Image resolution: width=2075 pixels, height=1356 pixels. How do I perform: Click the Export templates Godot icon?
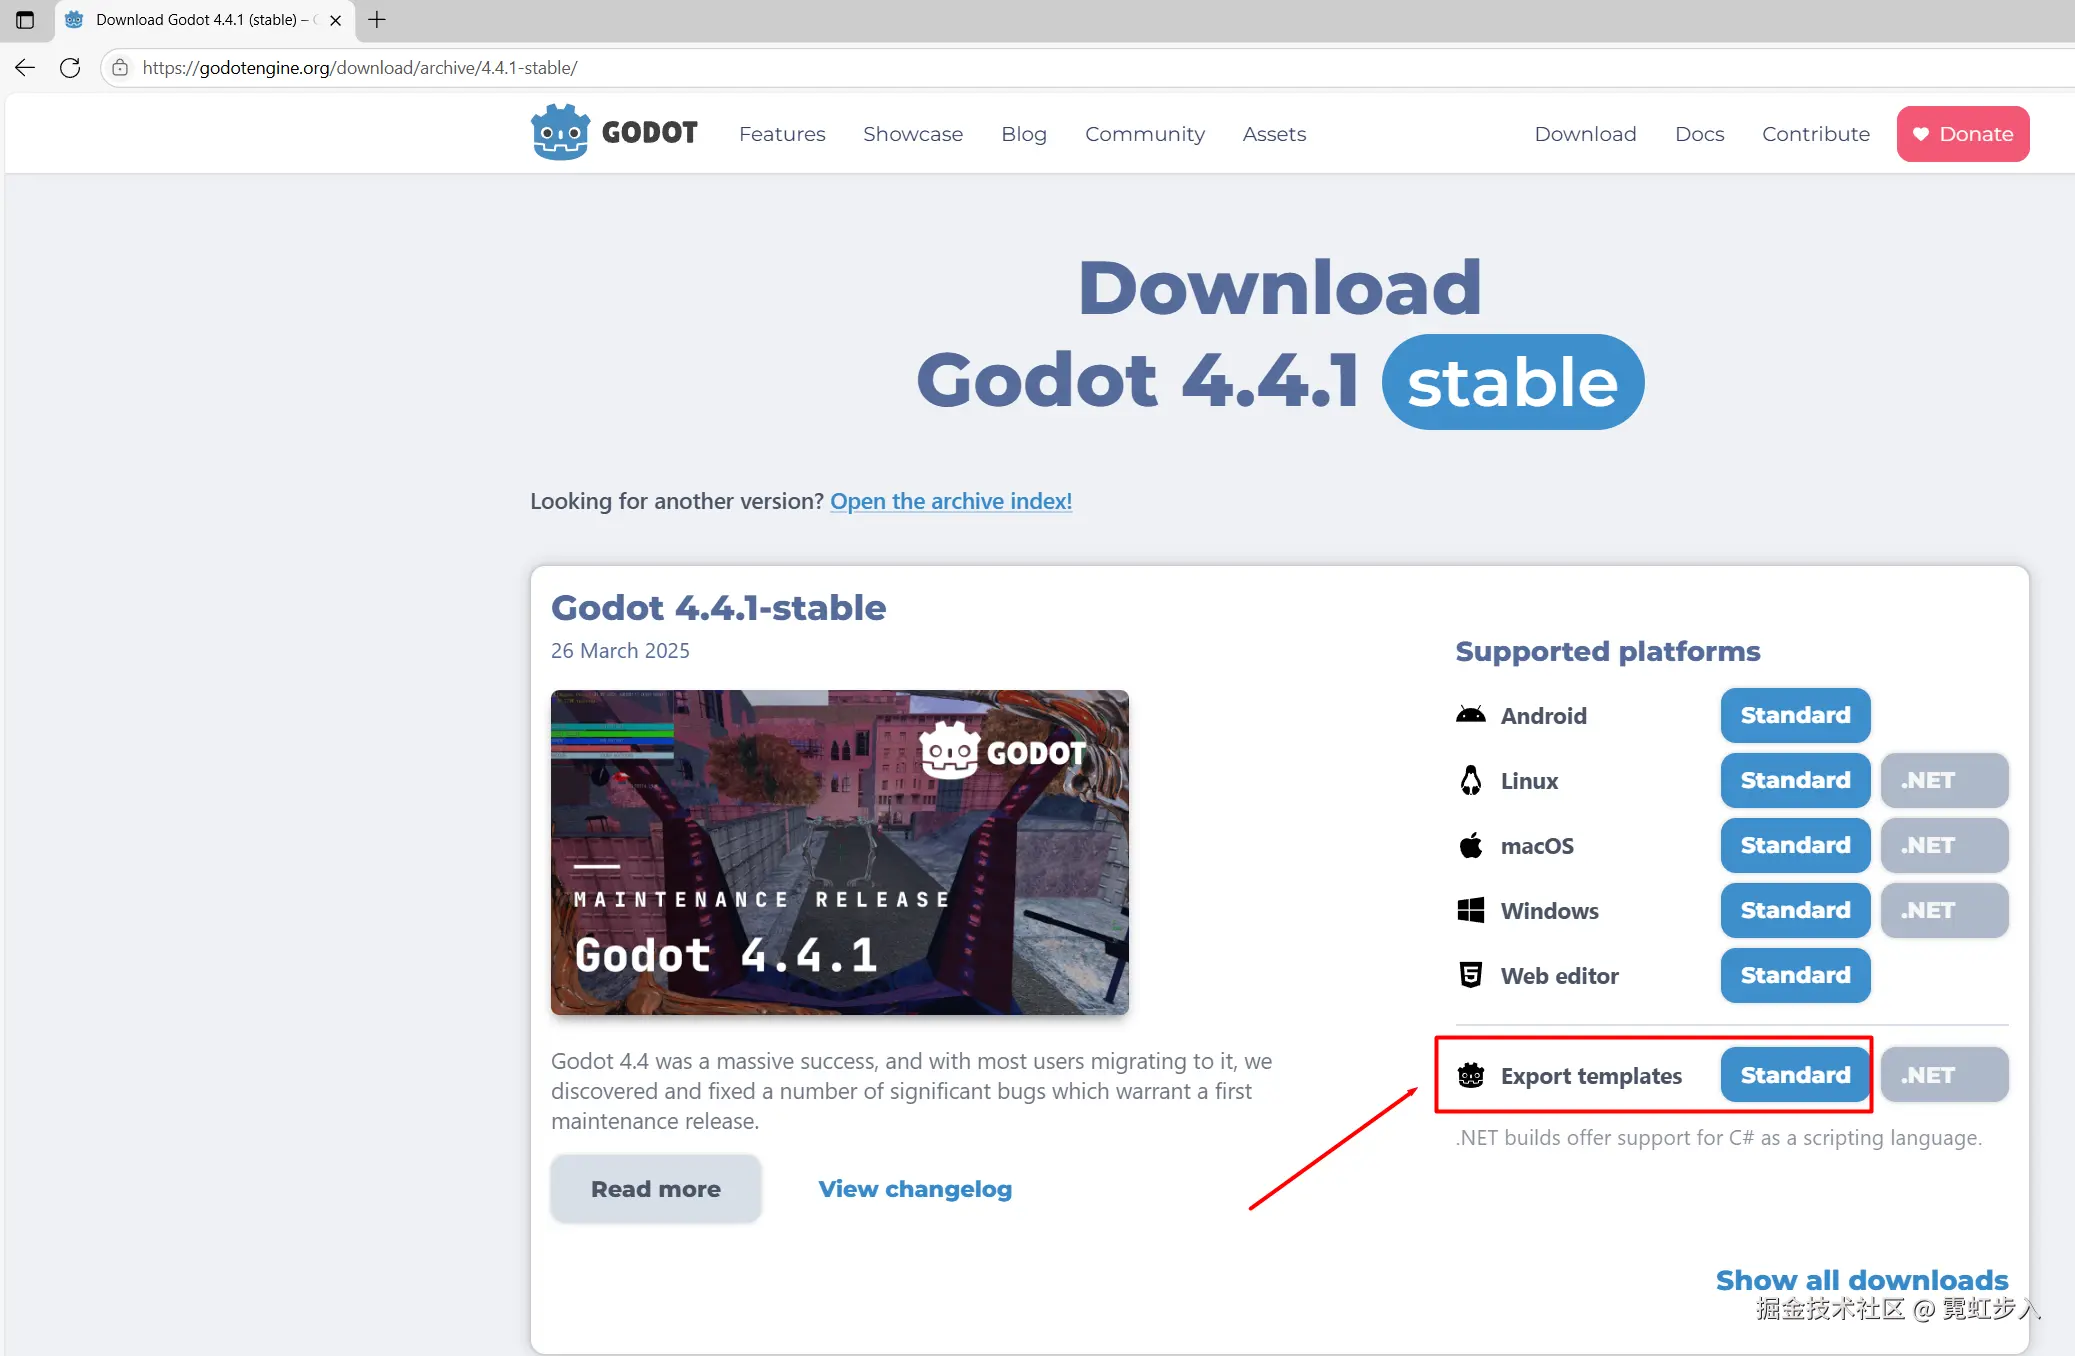pos(1470,1076)
